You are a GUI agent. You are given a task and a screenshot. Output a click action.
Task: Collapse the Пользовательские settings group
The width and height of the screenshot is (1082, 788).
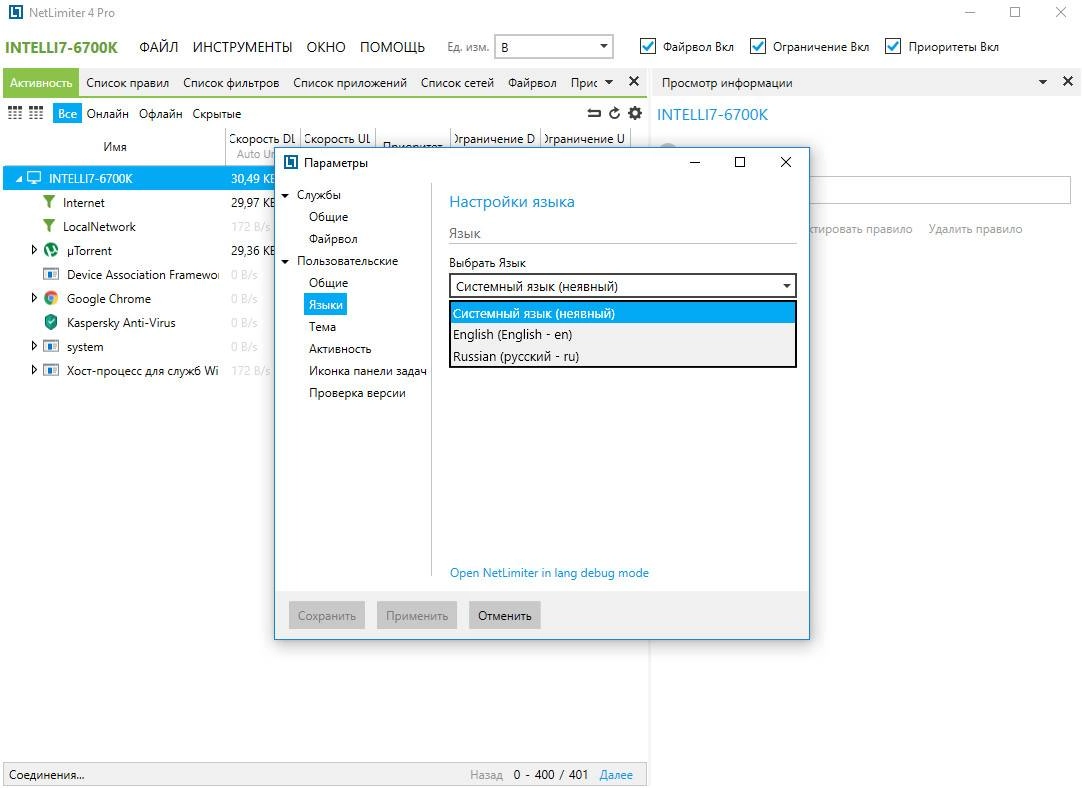point(285,262)
